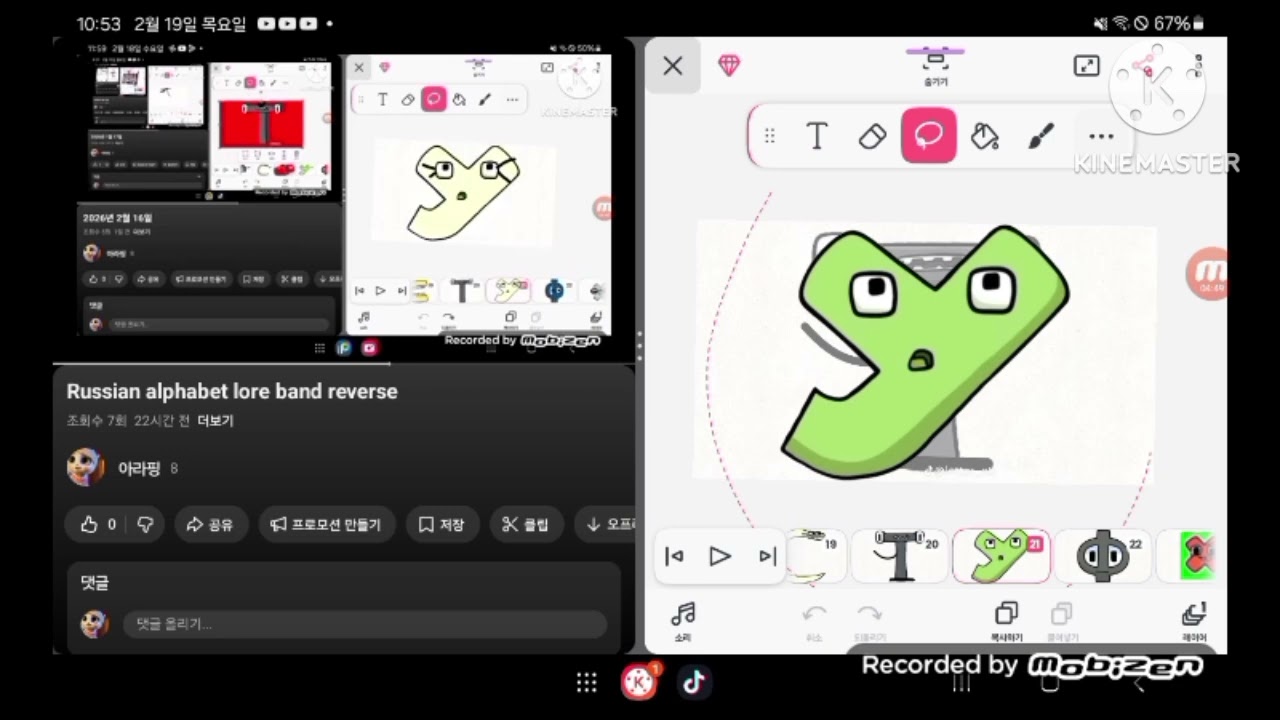Expand description with 더보기

(x=215, y=421)
